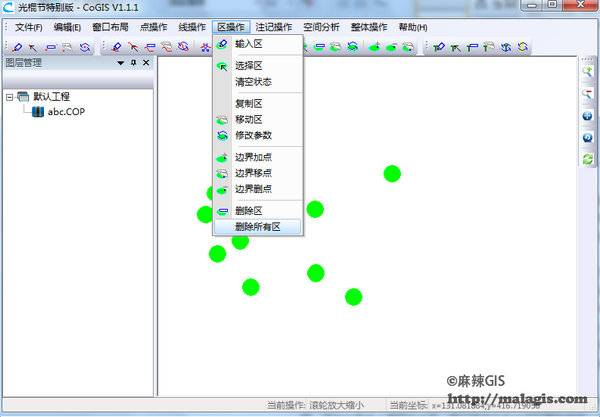The image size is (600, 417).
Task: Open the 编辑(E) menu
Action: [67, 27]
